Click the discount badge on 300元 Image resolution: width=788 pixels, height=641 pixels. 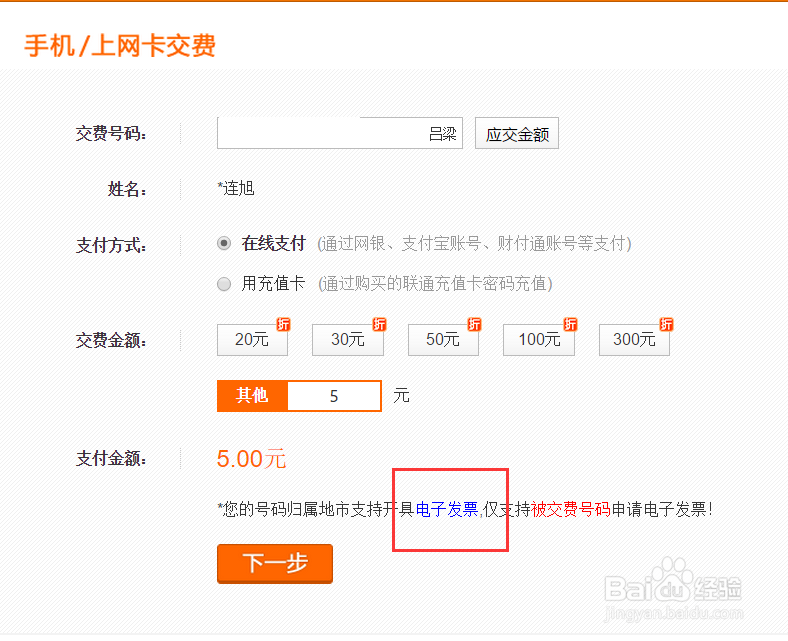point(666,324)
